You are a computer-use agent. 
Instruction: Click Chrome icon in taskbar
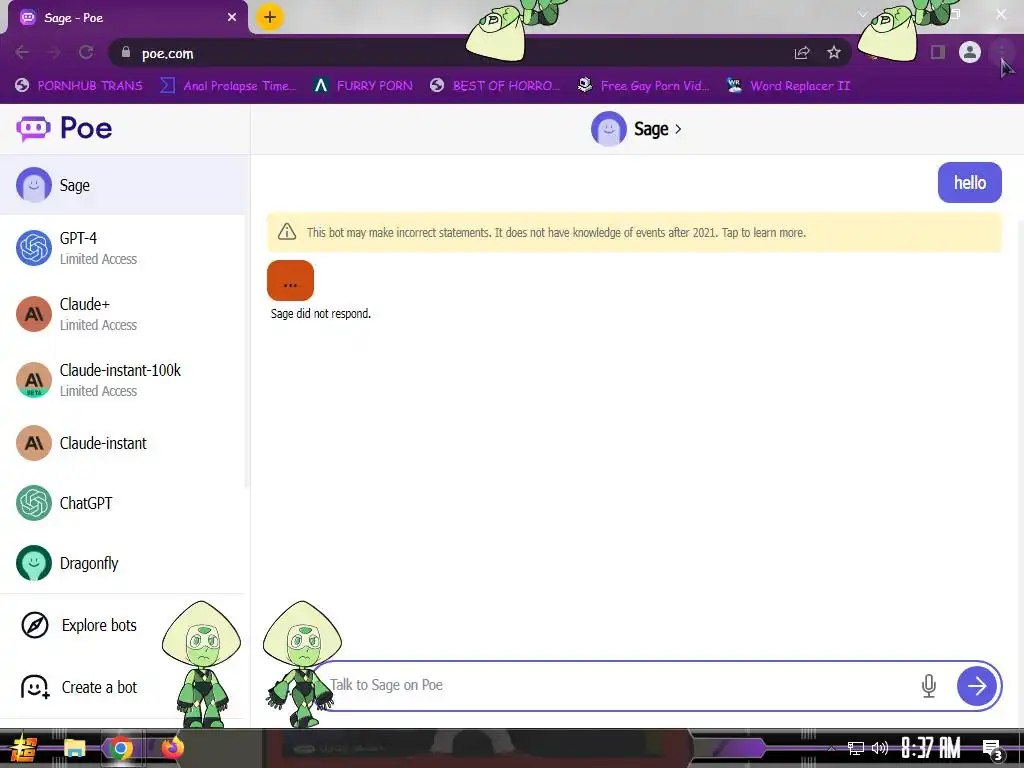121,748
